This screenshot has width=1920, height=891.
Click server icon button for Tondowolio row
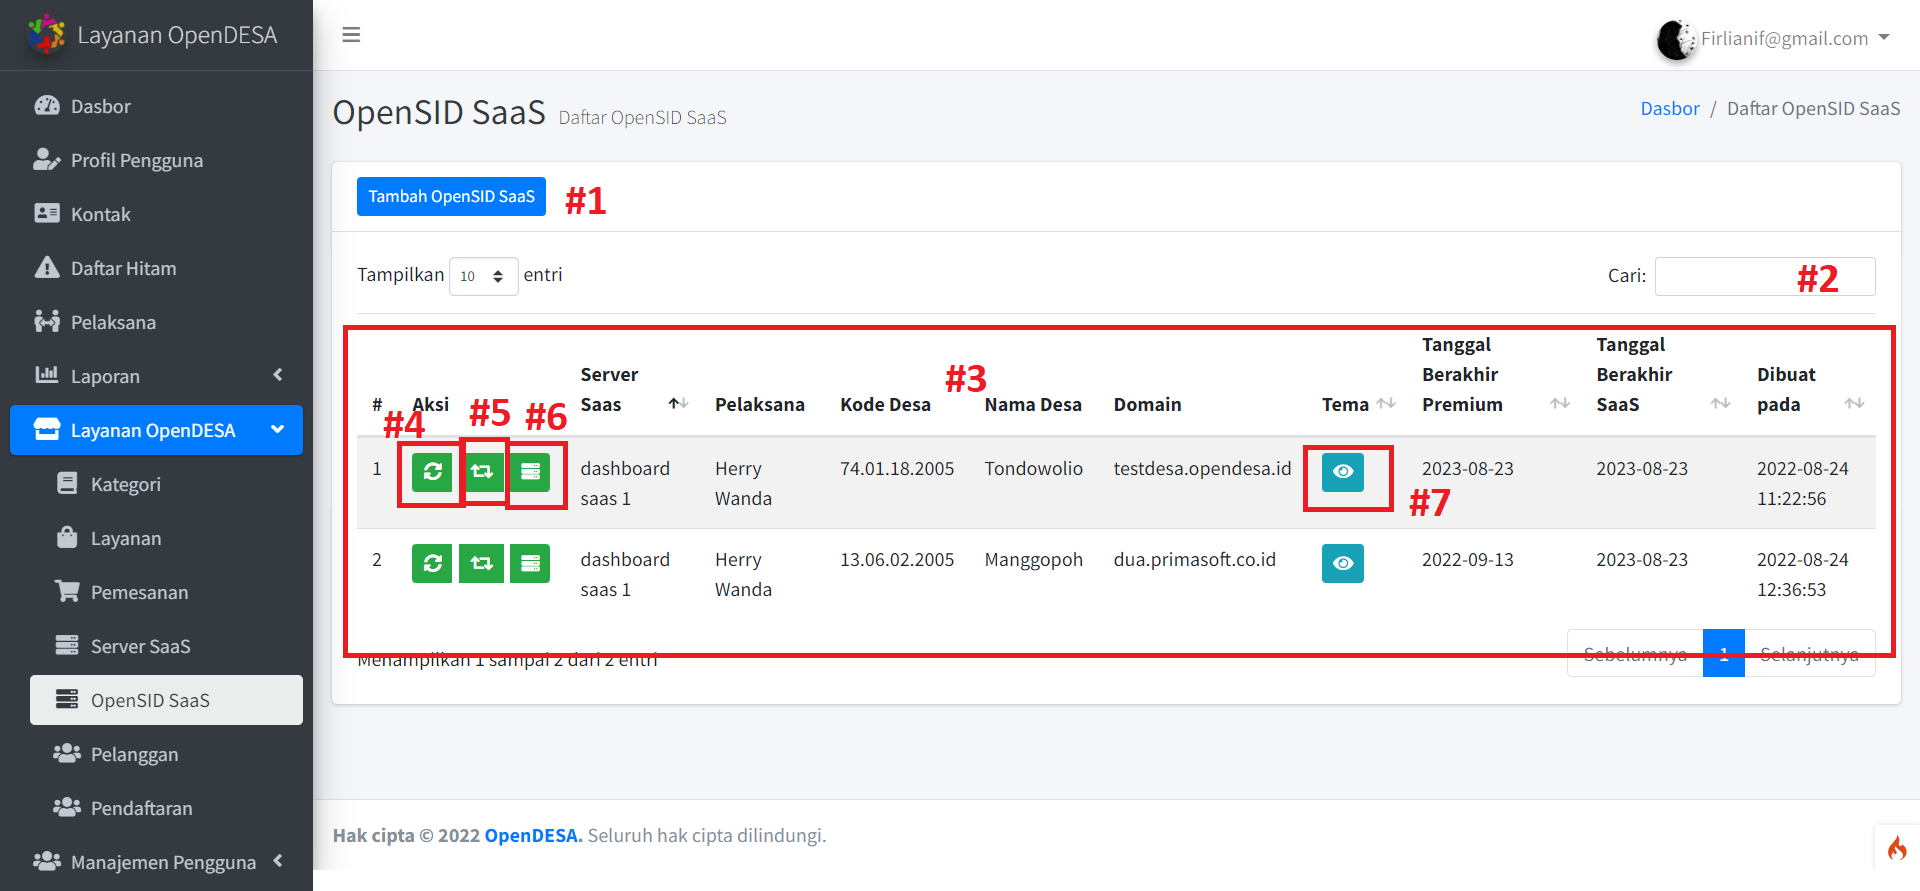(530, 472)
